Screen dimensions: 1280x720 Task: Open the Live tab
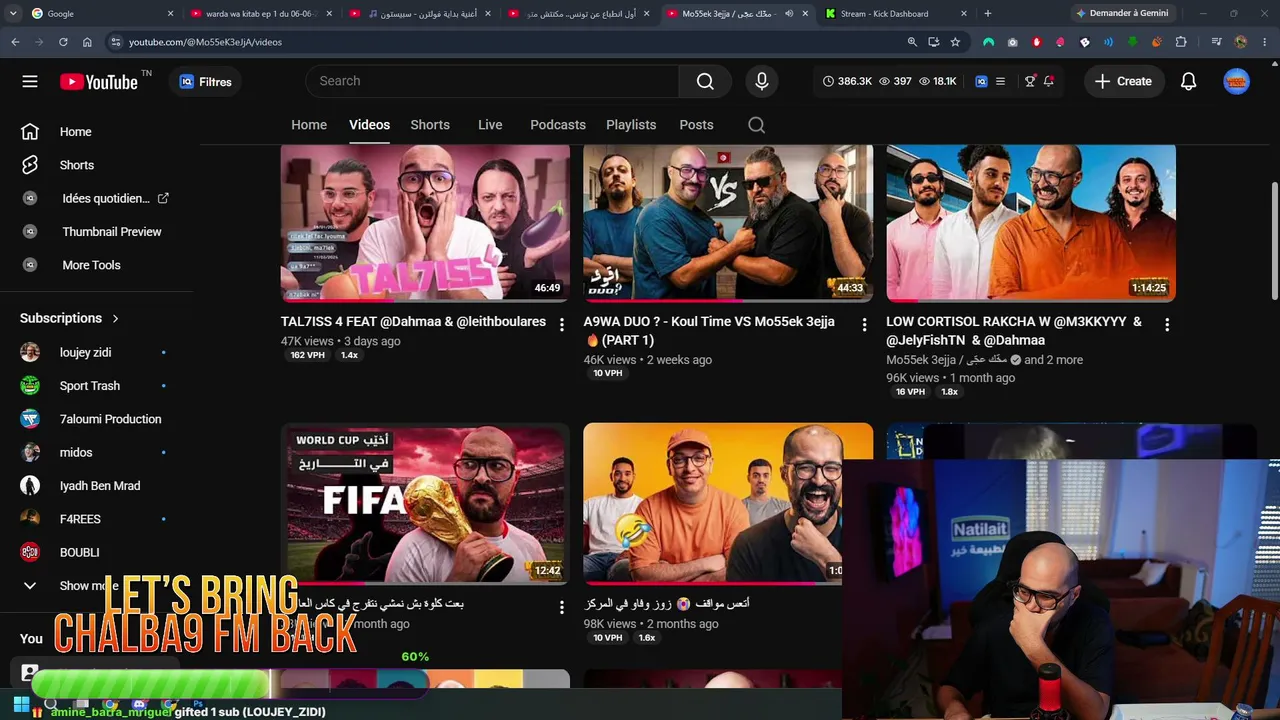click(490, 125)
